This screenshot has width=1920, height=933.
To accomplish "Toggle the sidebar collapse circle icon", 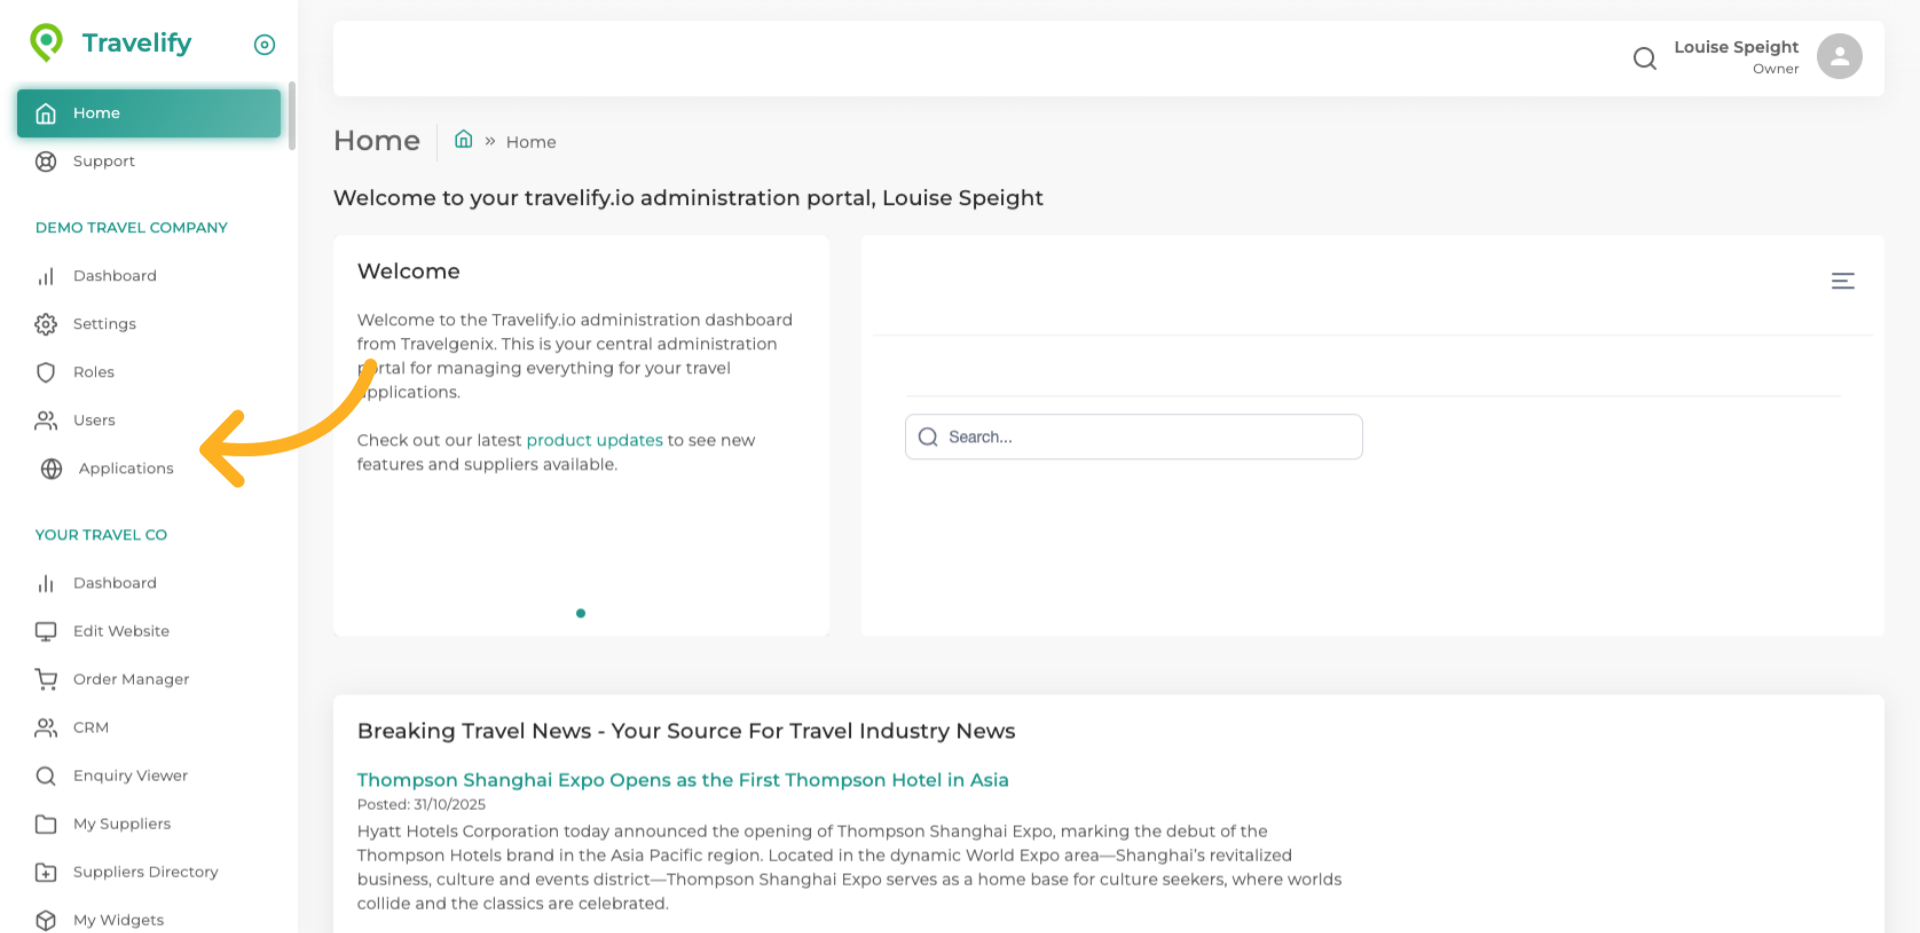I will [264, 44].
